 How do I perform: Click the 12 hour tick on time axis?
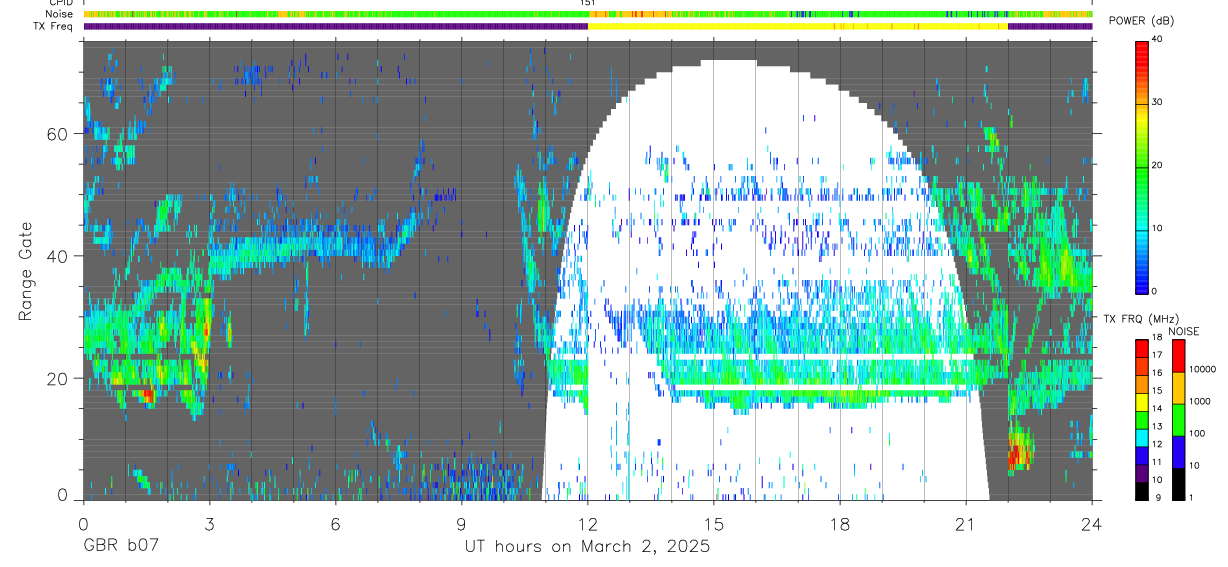(x=587, y=523)
